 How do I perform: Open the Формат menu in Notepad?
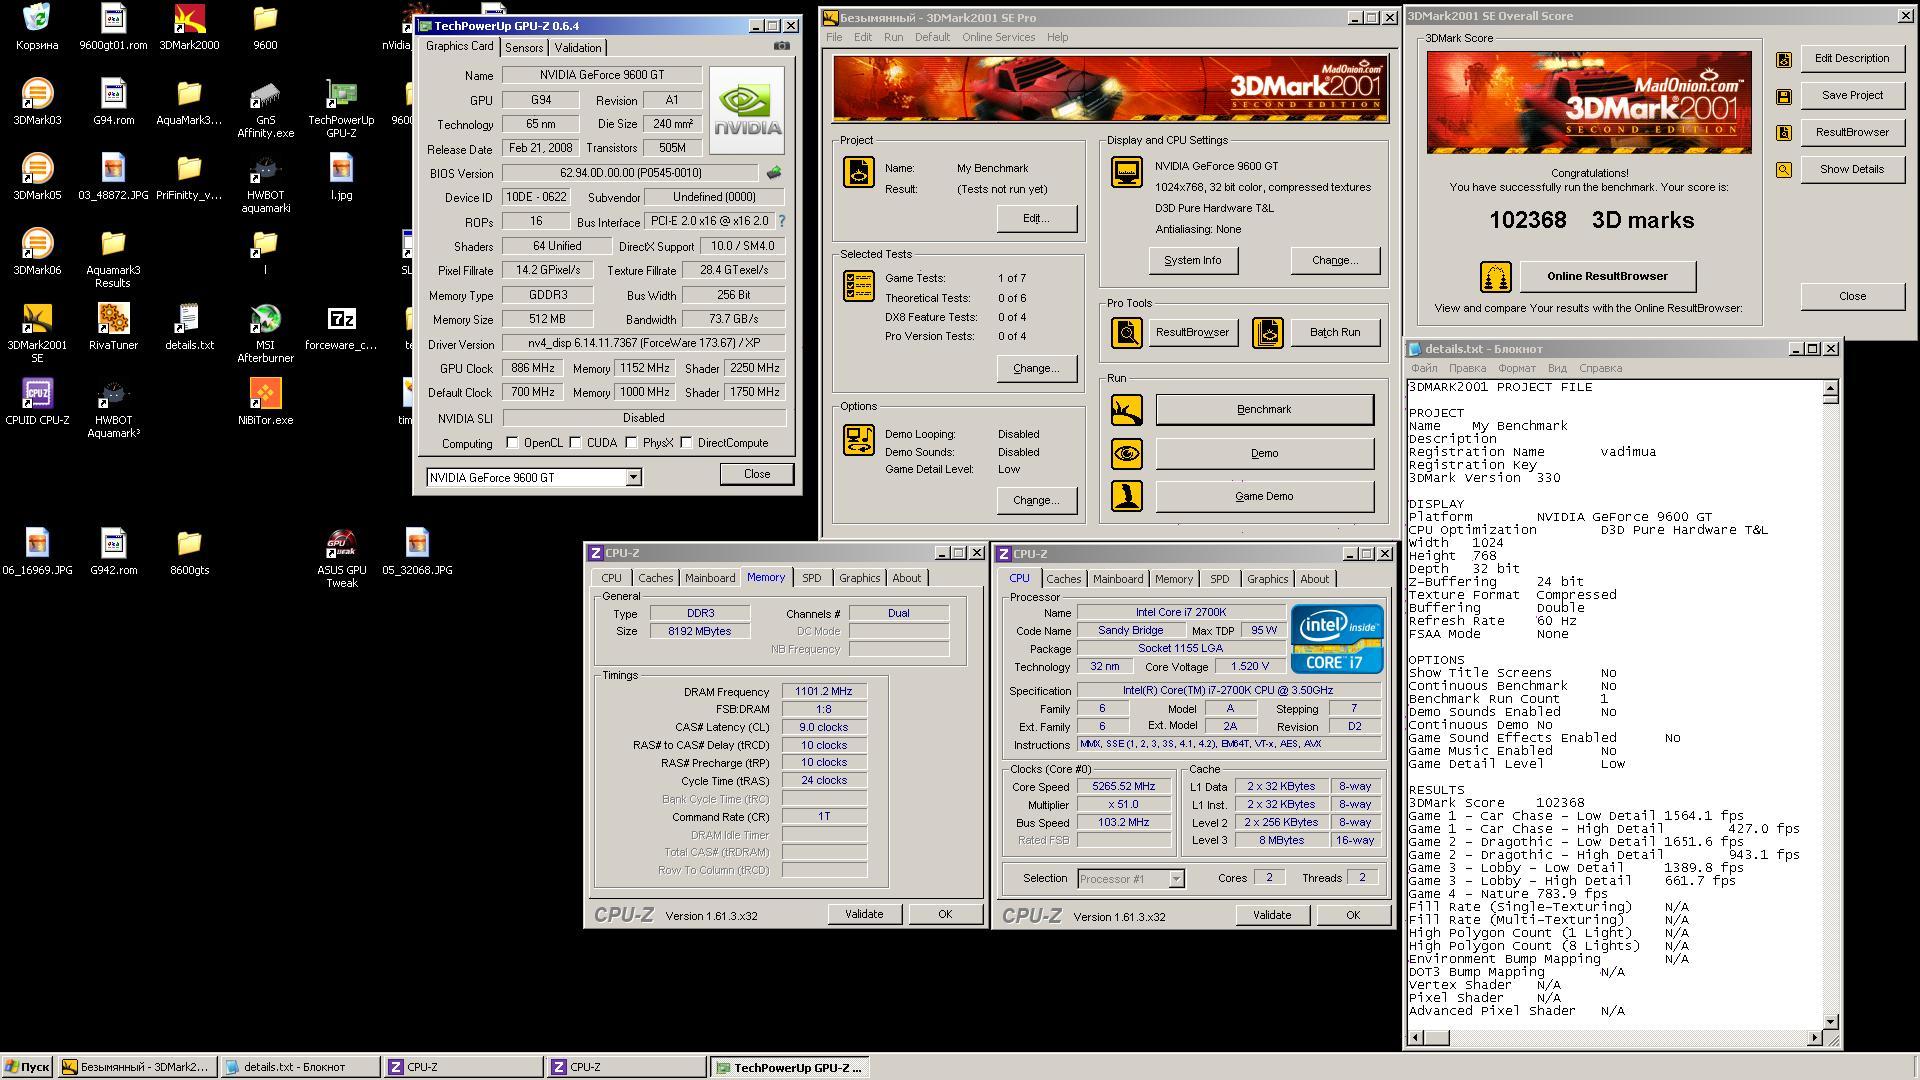point(1516,368)
